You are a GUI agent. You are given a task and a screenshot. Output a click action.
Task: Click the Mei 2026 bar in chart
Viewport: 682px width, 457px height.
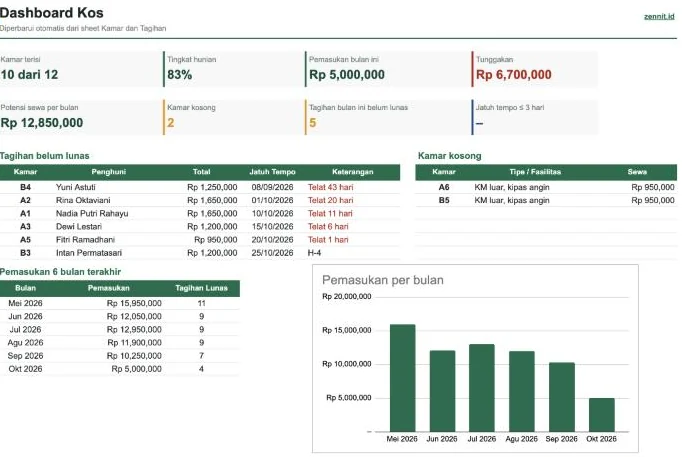[x=402, y=378]
